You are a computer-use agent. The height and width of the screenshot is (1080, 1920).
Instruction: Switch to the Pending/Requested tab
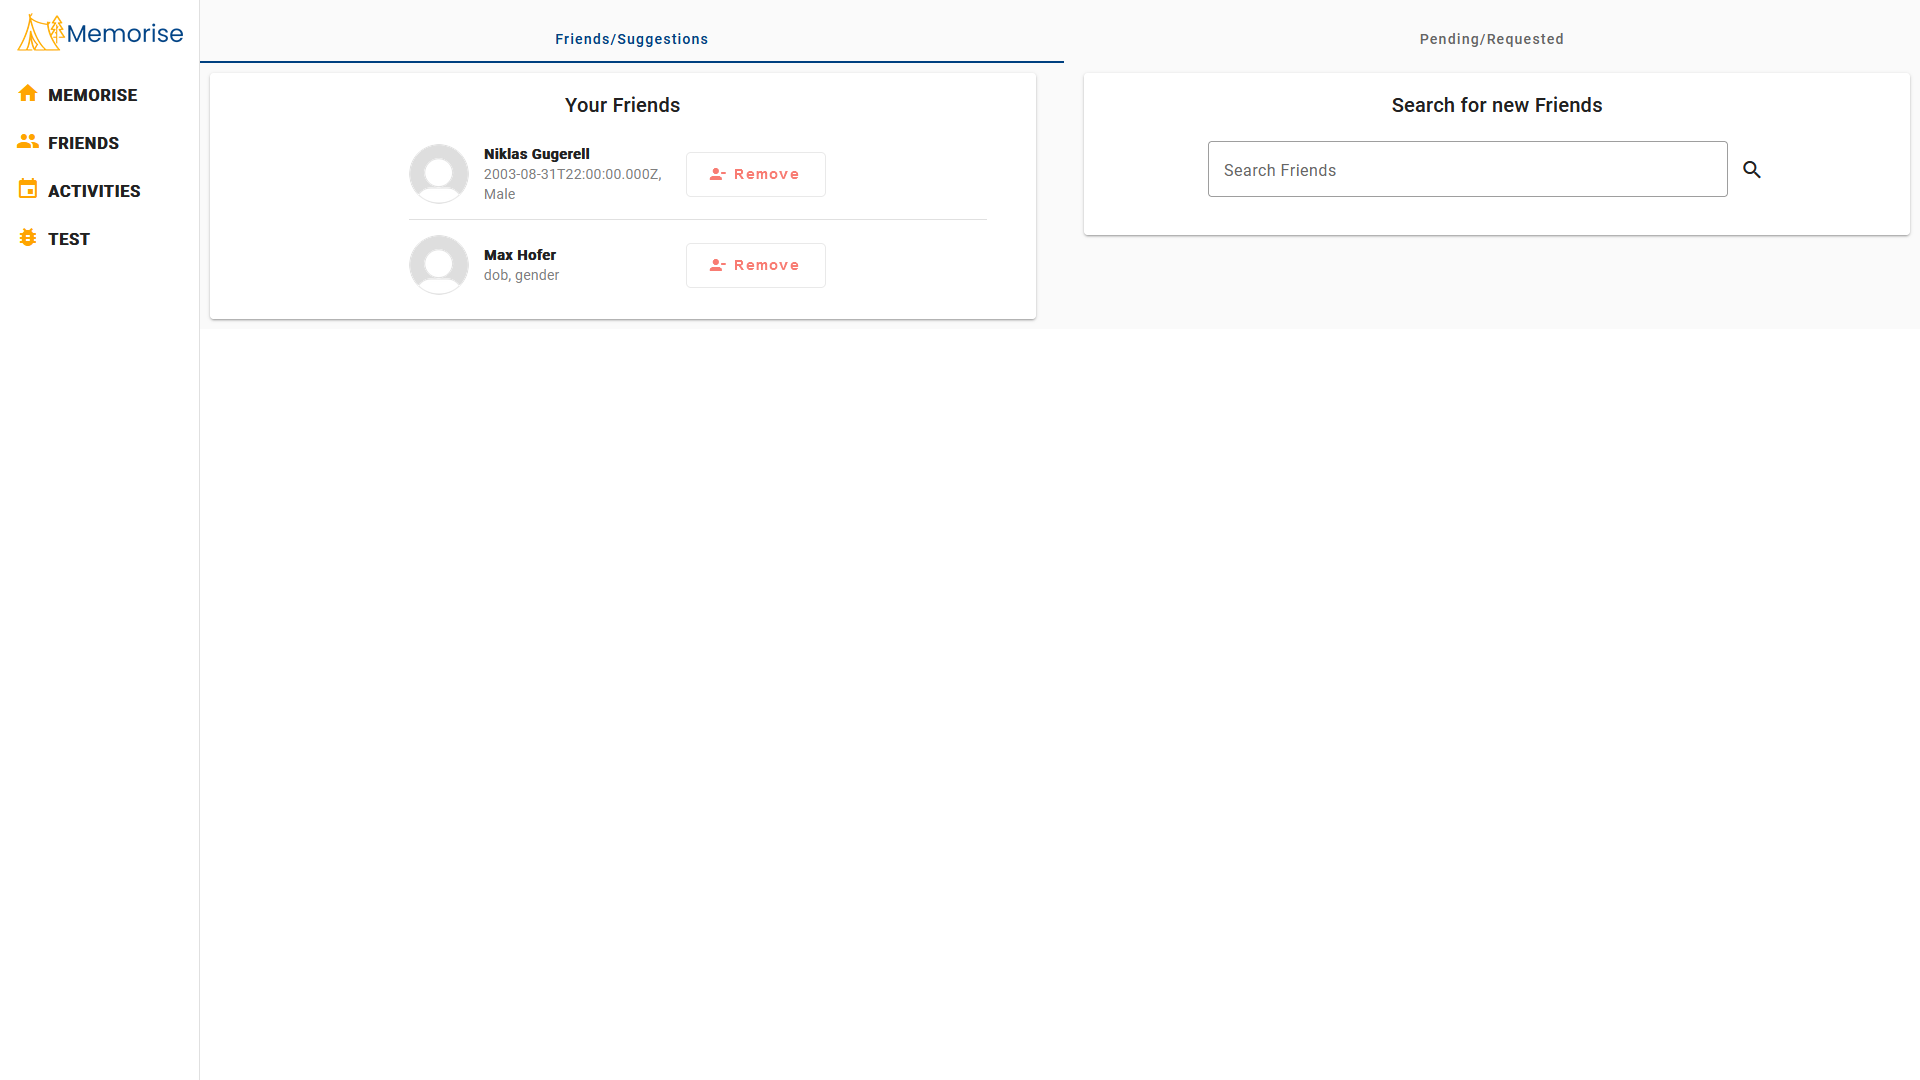coord(1491,39)
